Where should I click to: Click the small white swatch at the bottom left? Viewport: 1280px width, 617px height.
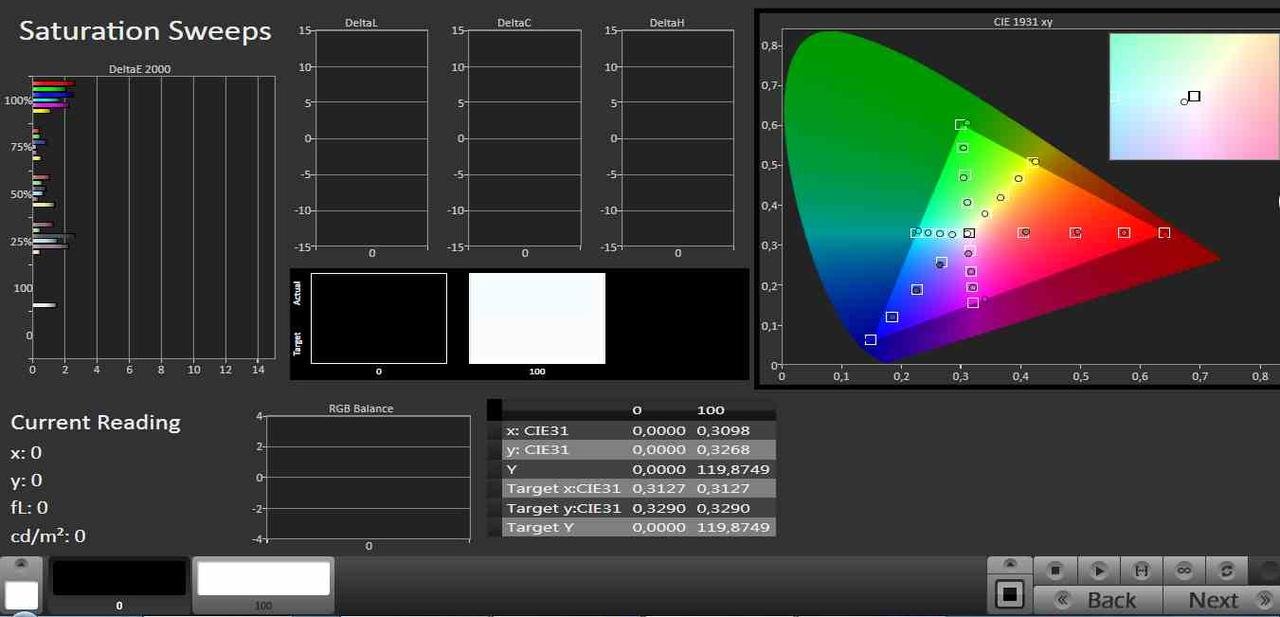[21, 596]
